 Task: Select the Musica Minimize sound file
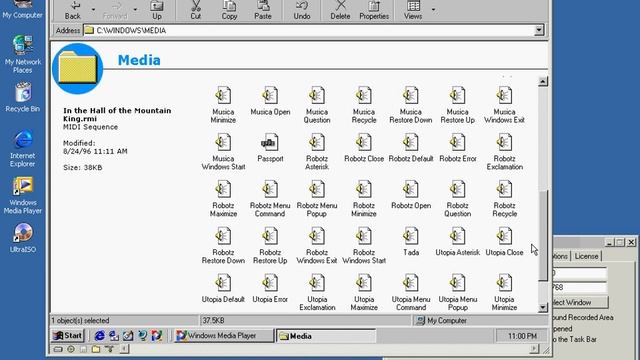(x=223, y=105)
